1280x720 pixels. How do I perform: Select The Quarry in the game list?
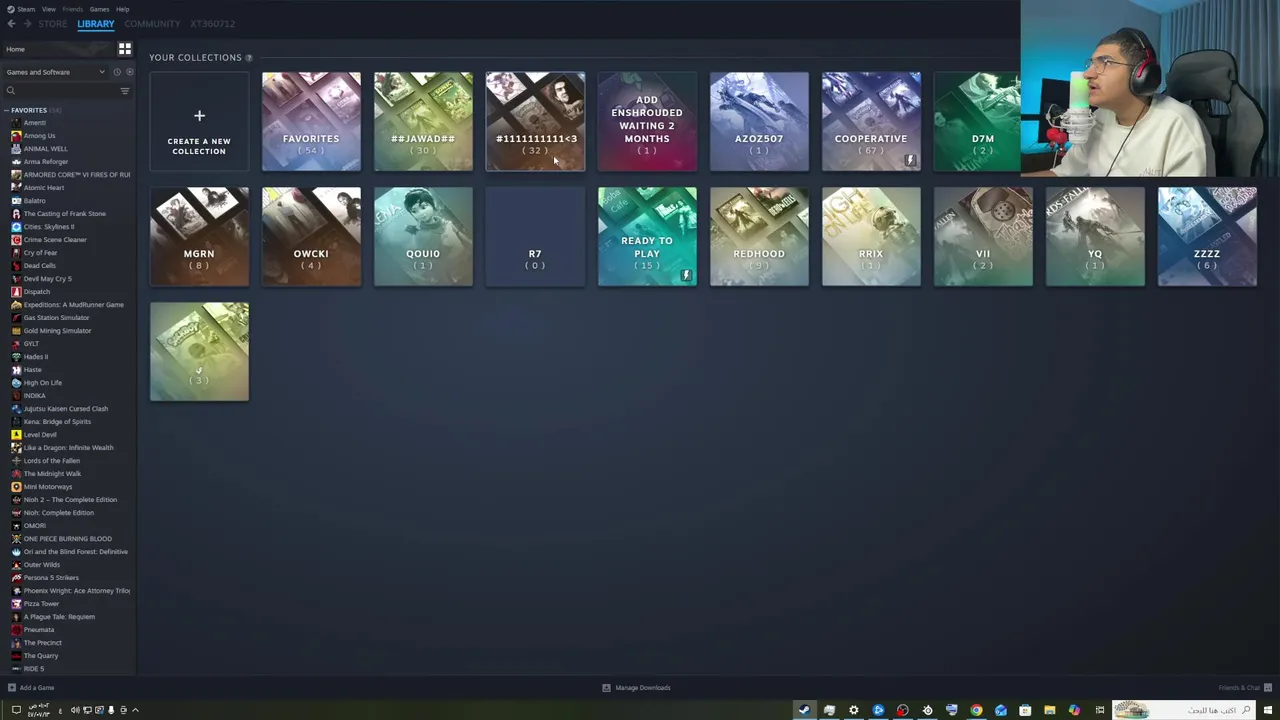[40, 656]
